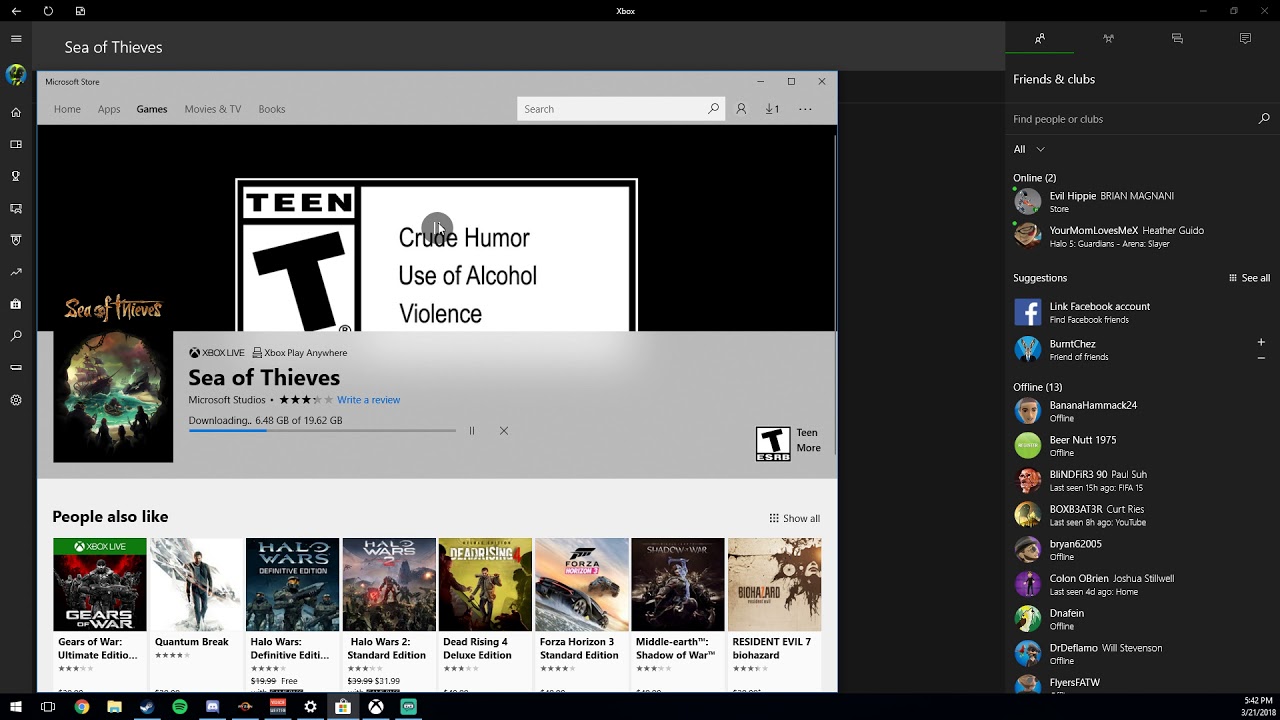1280x720 pixels.
Task: Switch to Parties tab icon
Action: click(1108, 38)
